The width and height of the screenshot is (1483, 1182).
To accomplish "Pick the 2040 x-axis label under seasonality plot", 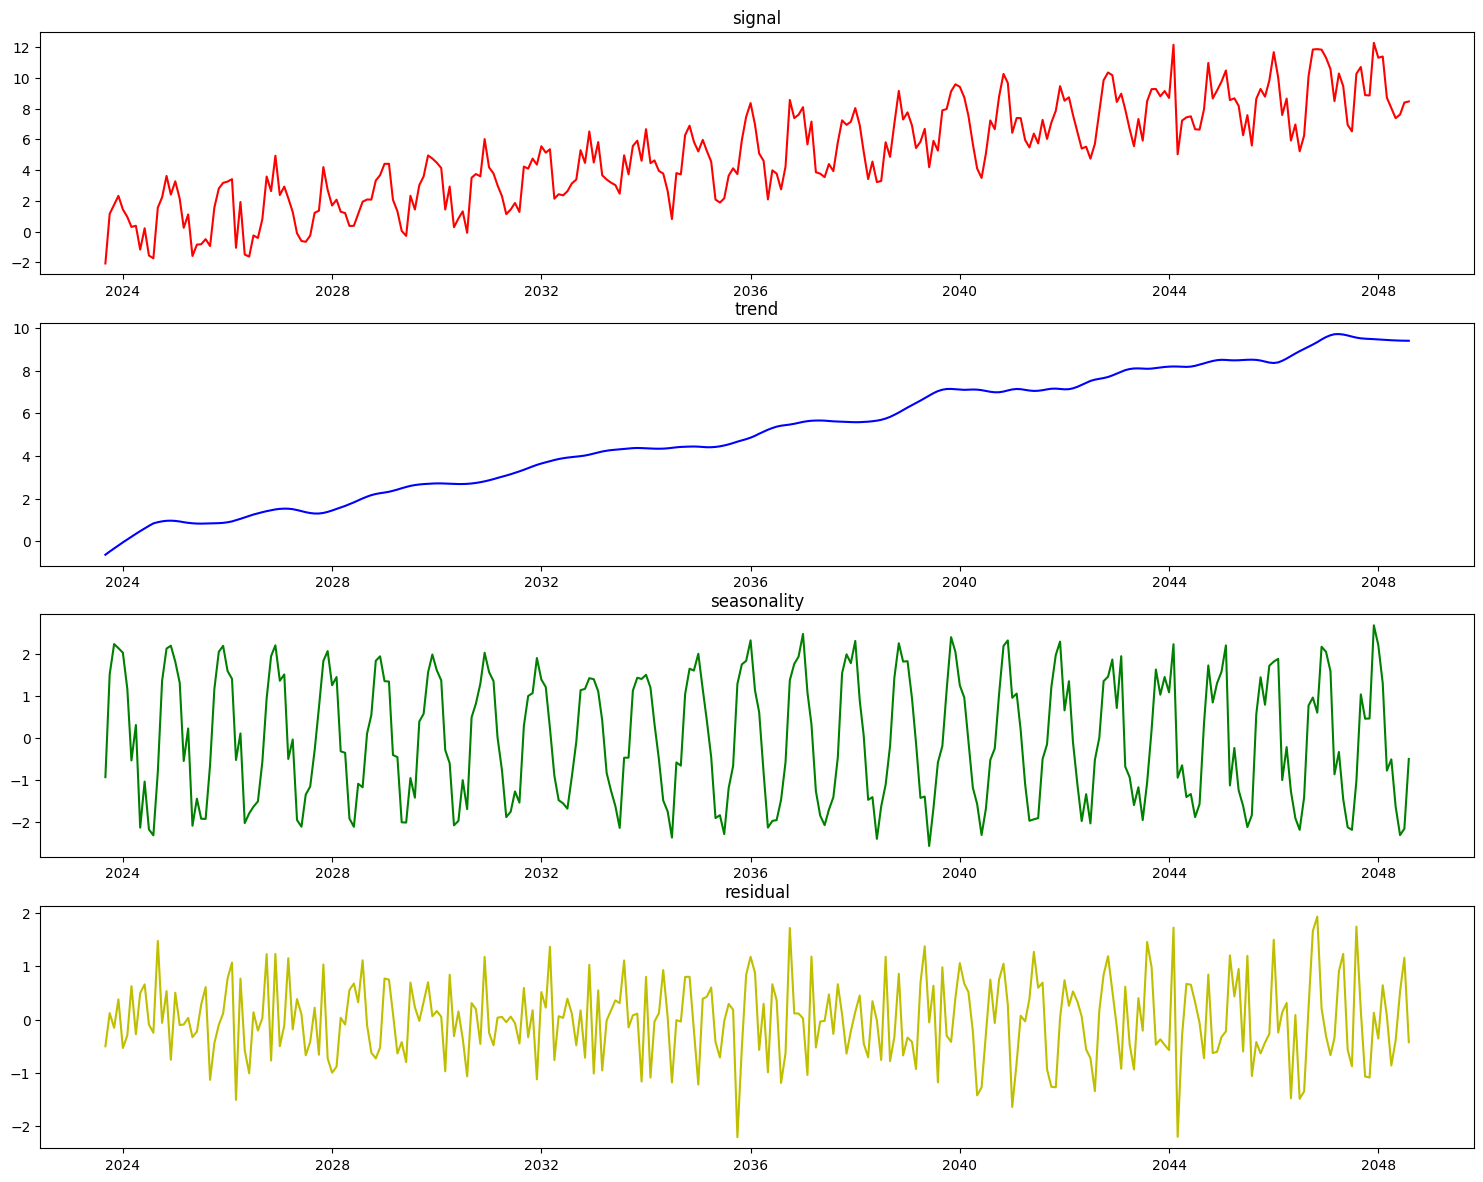I will (960, 873).
